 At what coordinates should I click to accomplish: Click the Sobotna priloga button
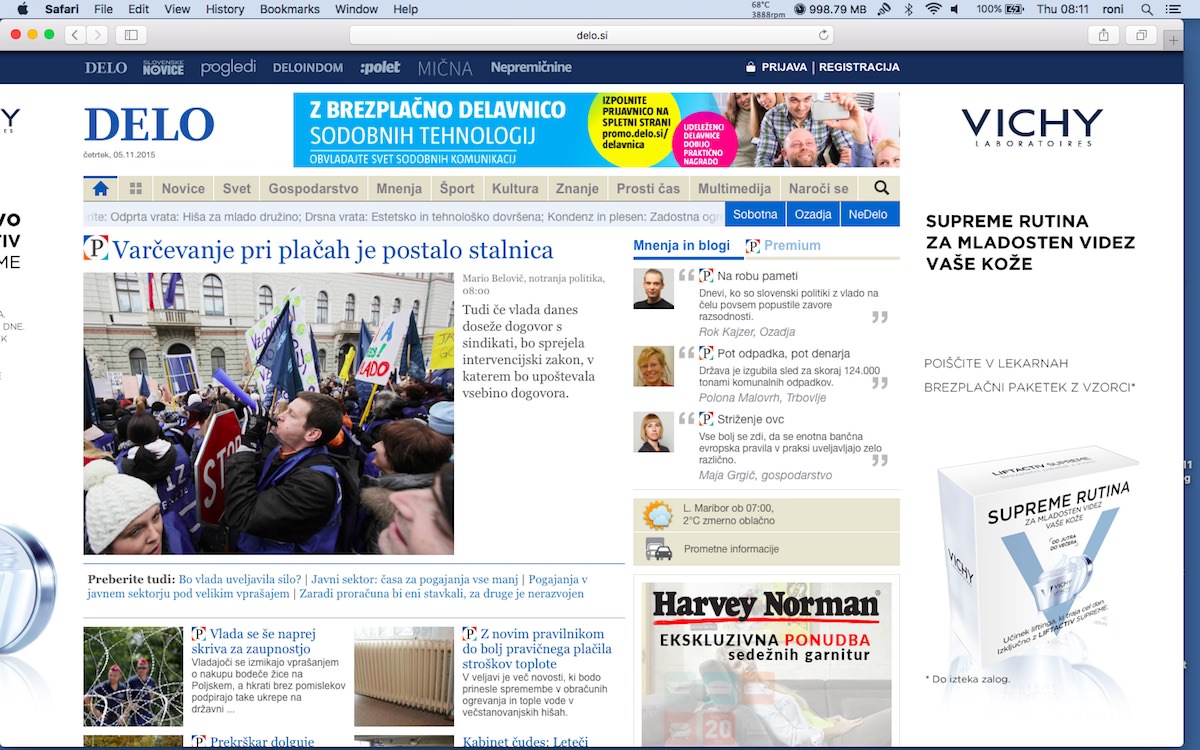[755, 214]
